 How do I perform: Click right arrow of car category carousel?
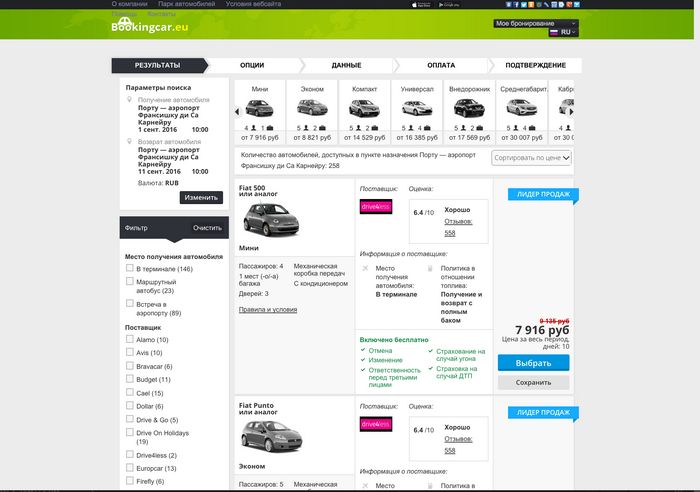click(571, 112)
